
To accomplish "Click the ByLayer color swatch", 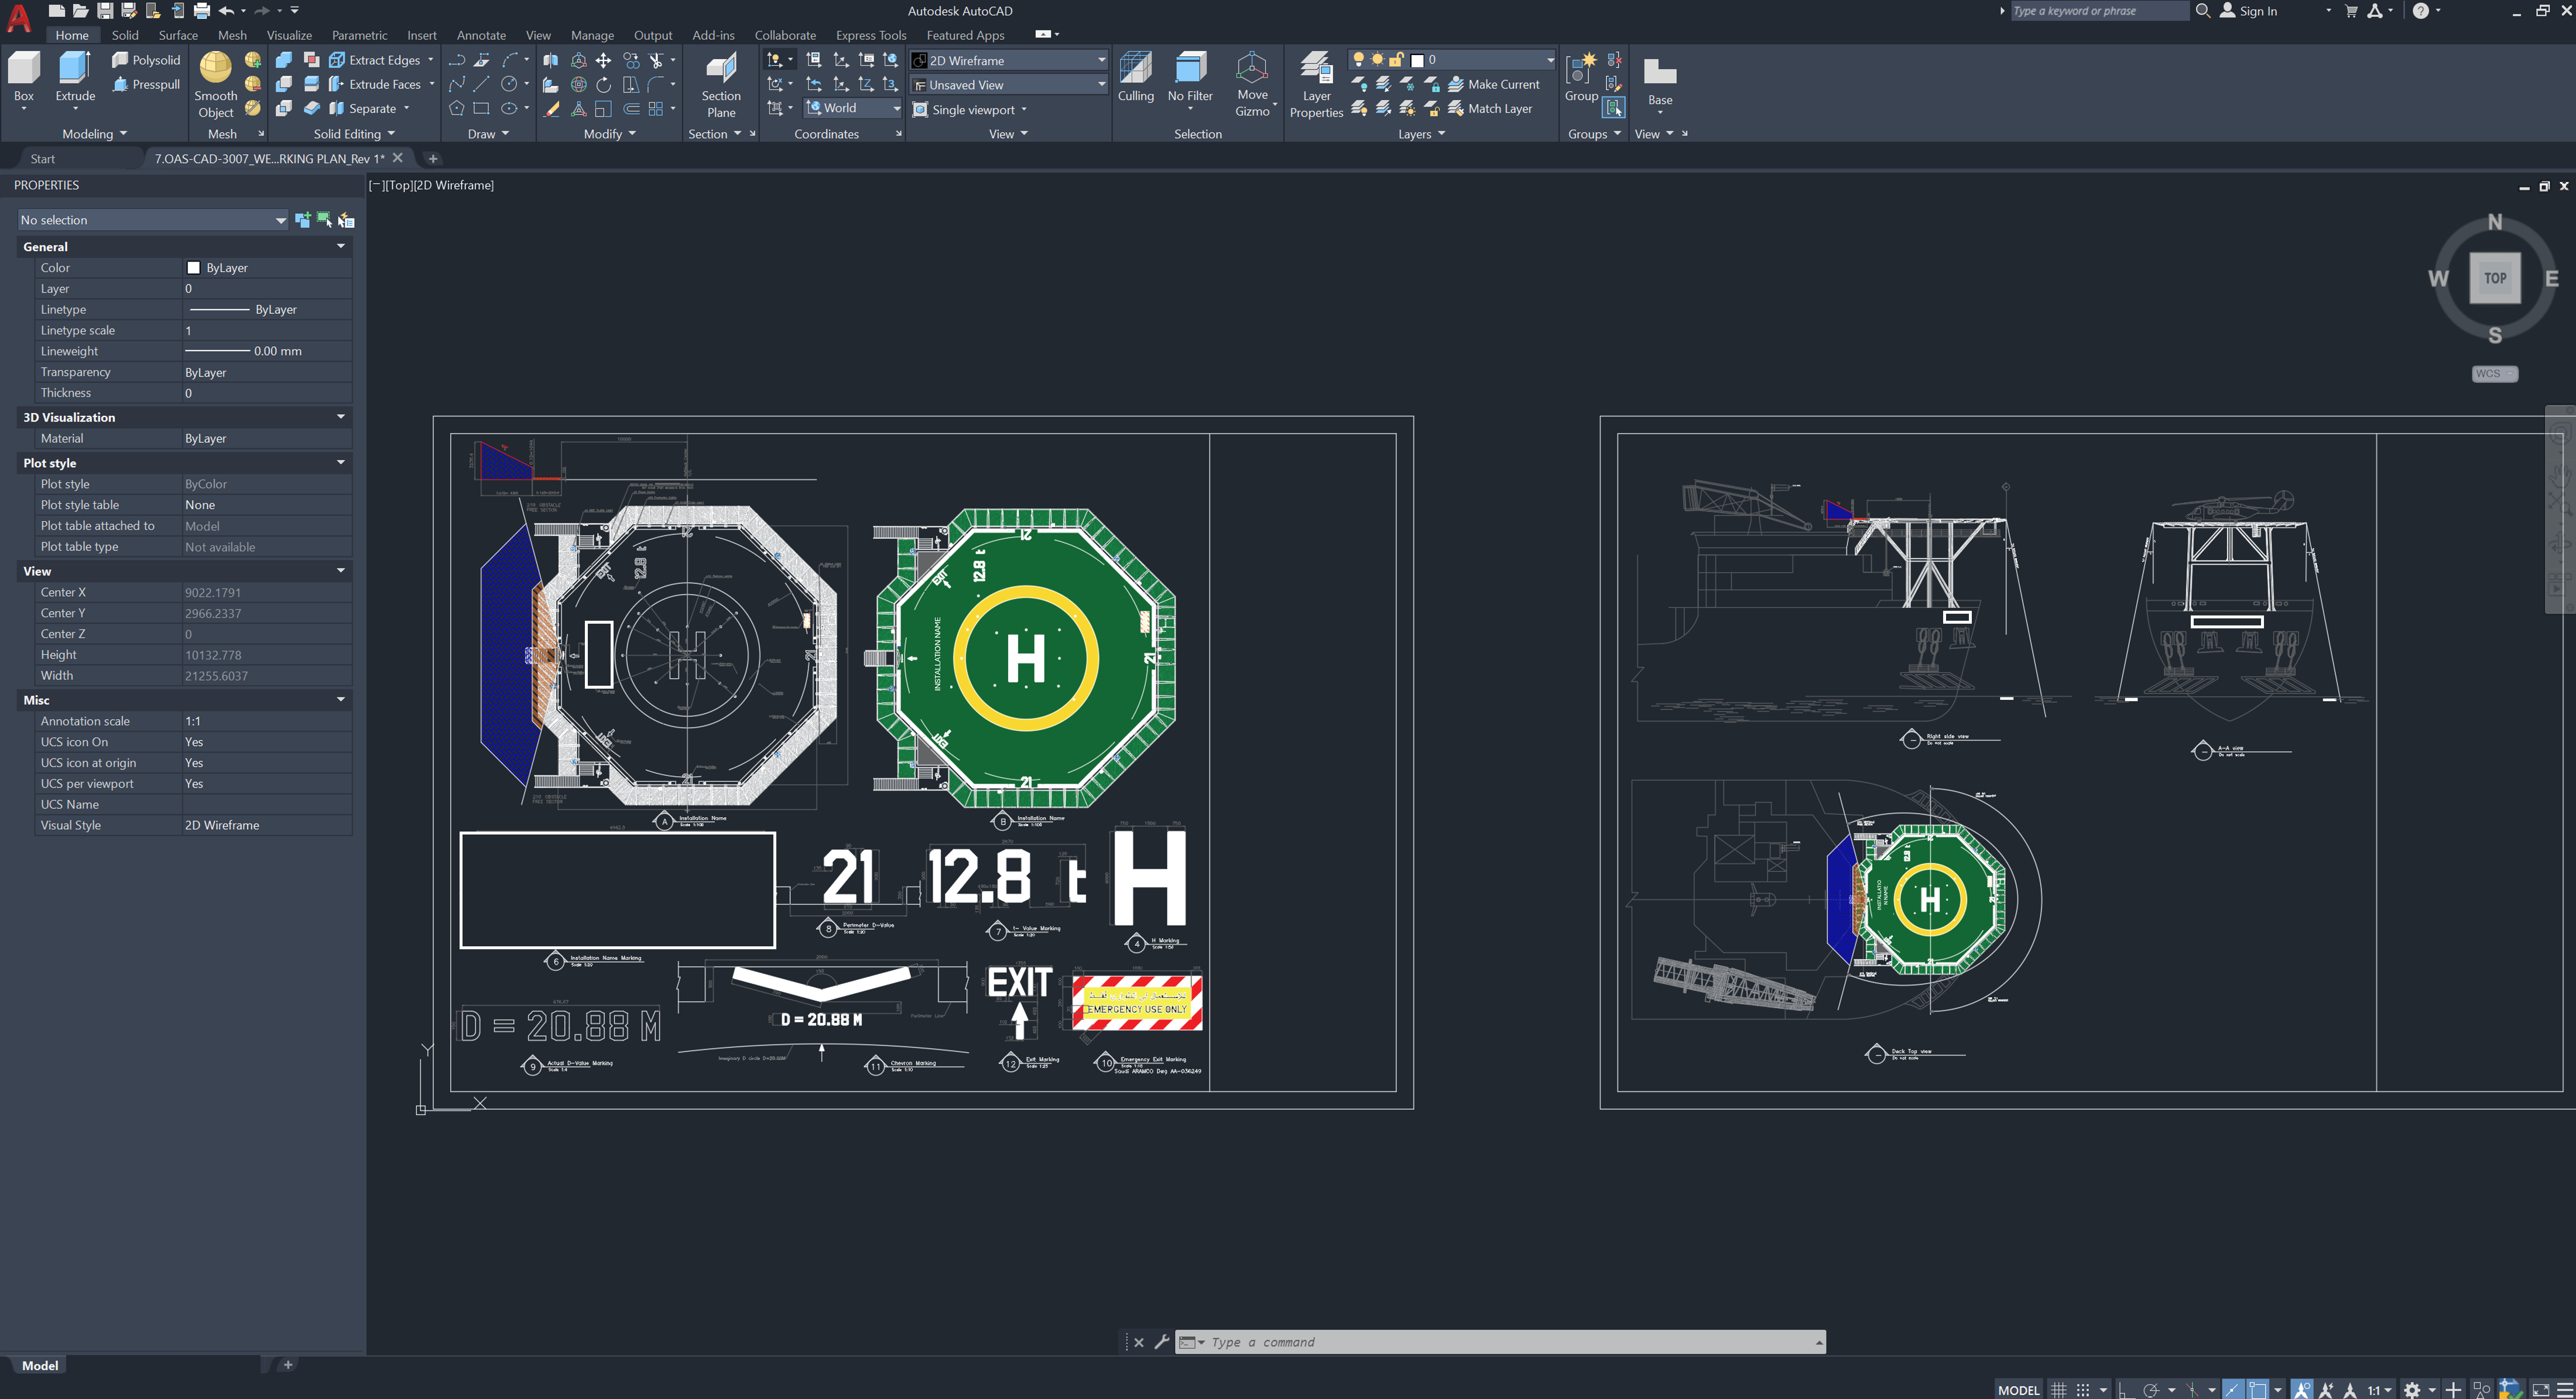I will coord(194,268).
